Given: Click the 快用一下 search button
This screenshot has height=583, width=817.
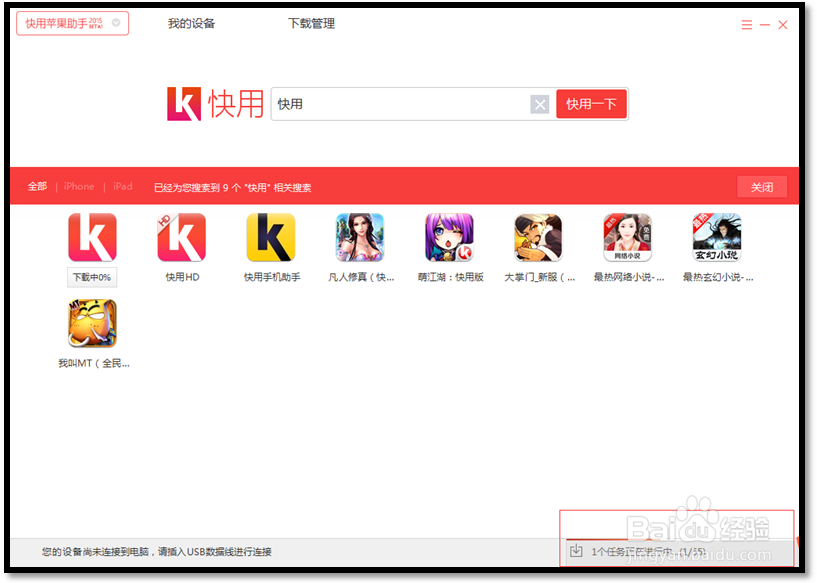Looking at the screenshot, I should (x=591, y=103).
